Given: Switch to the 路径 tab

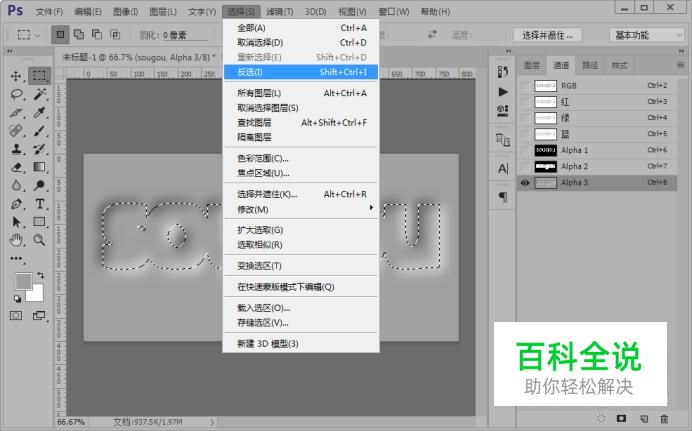Looking at the screenshot, I should click(x=590, y=66).
